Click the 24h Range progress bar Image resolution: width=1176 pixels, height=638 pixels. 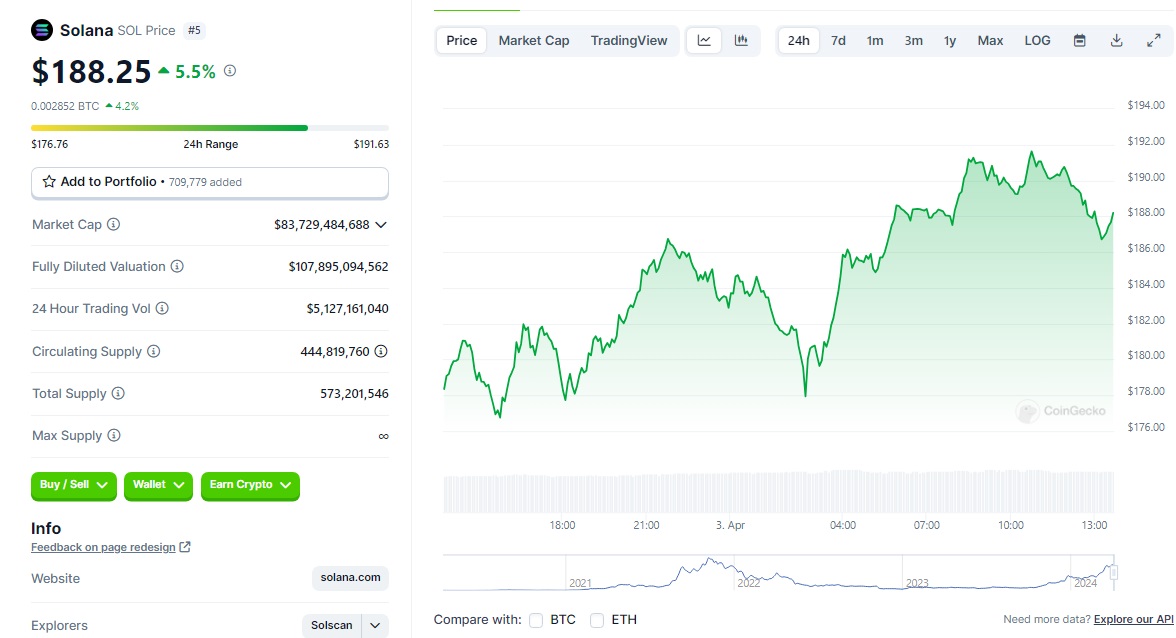210,128
